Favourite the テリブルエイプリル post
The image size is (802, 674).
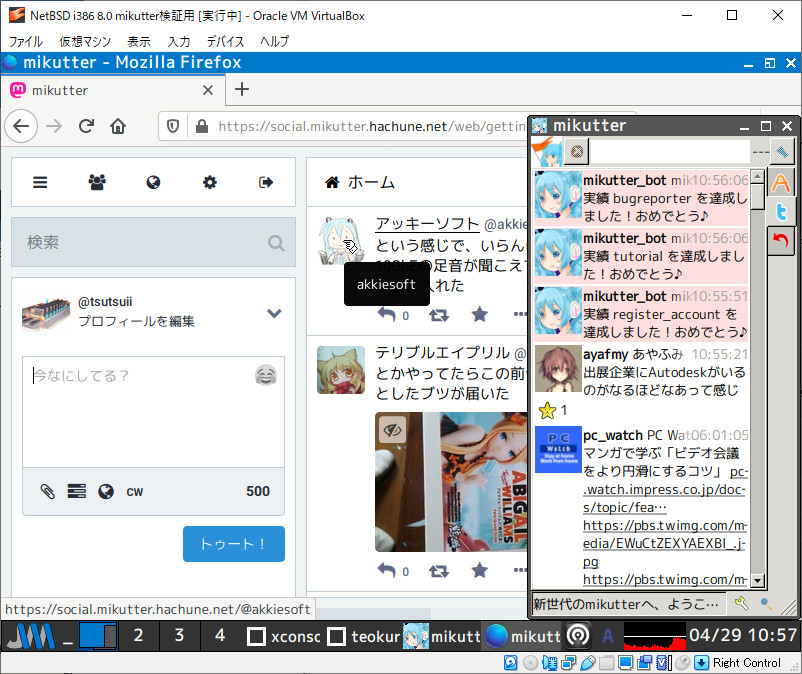(480, 570)
